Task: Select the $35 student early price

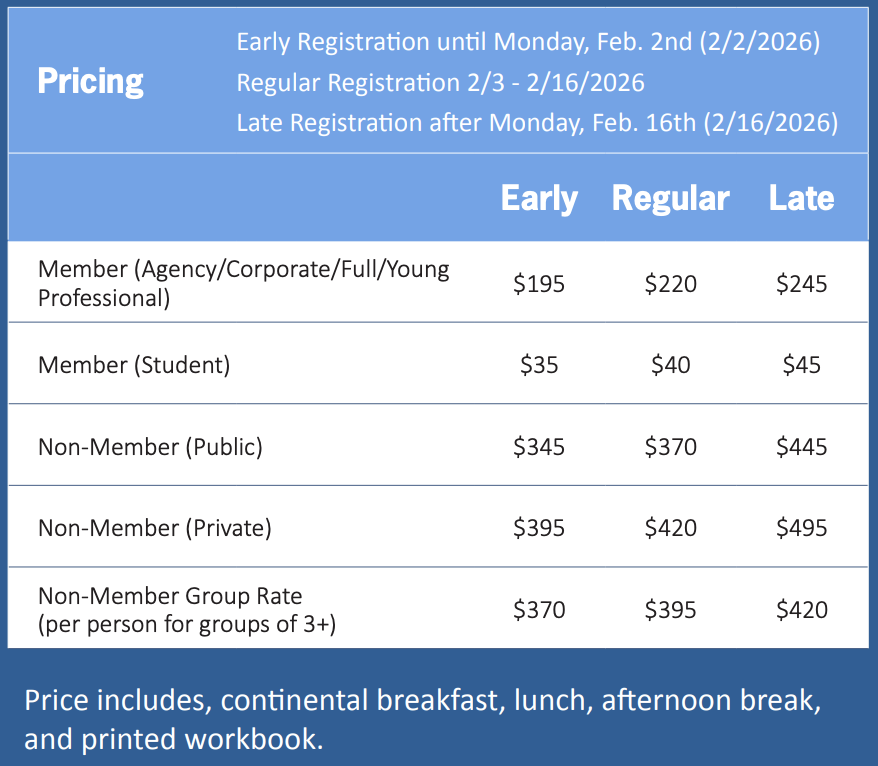Action: click(x=539, y=365)
